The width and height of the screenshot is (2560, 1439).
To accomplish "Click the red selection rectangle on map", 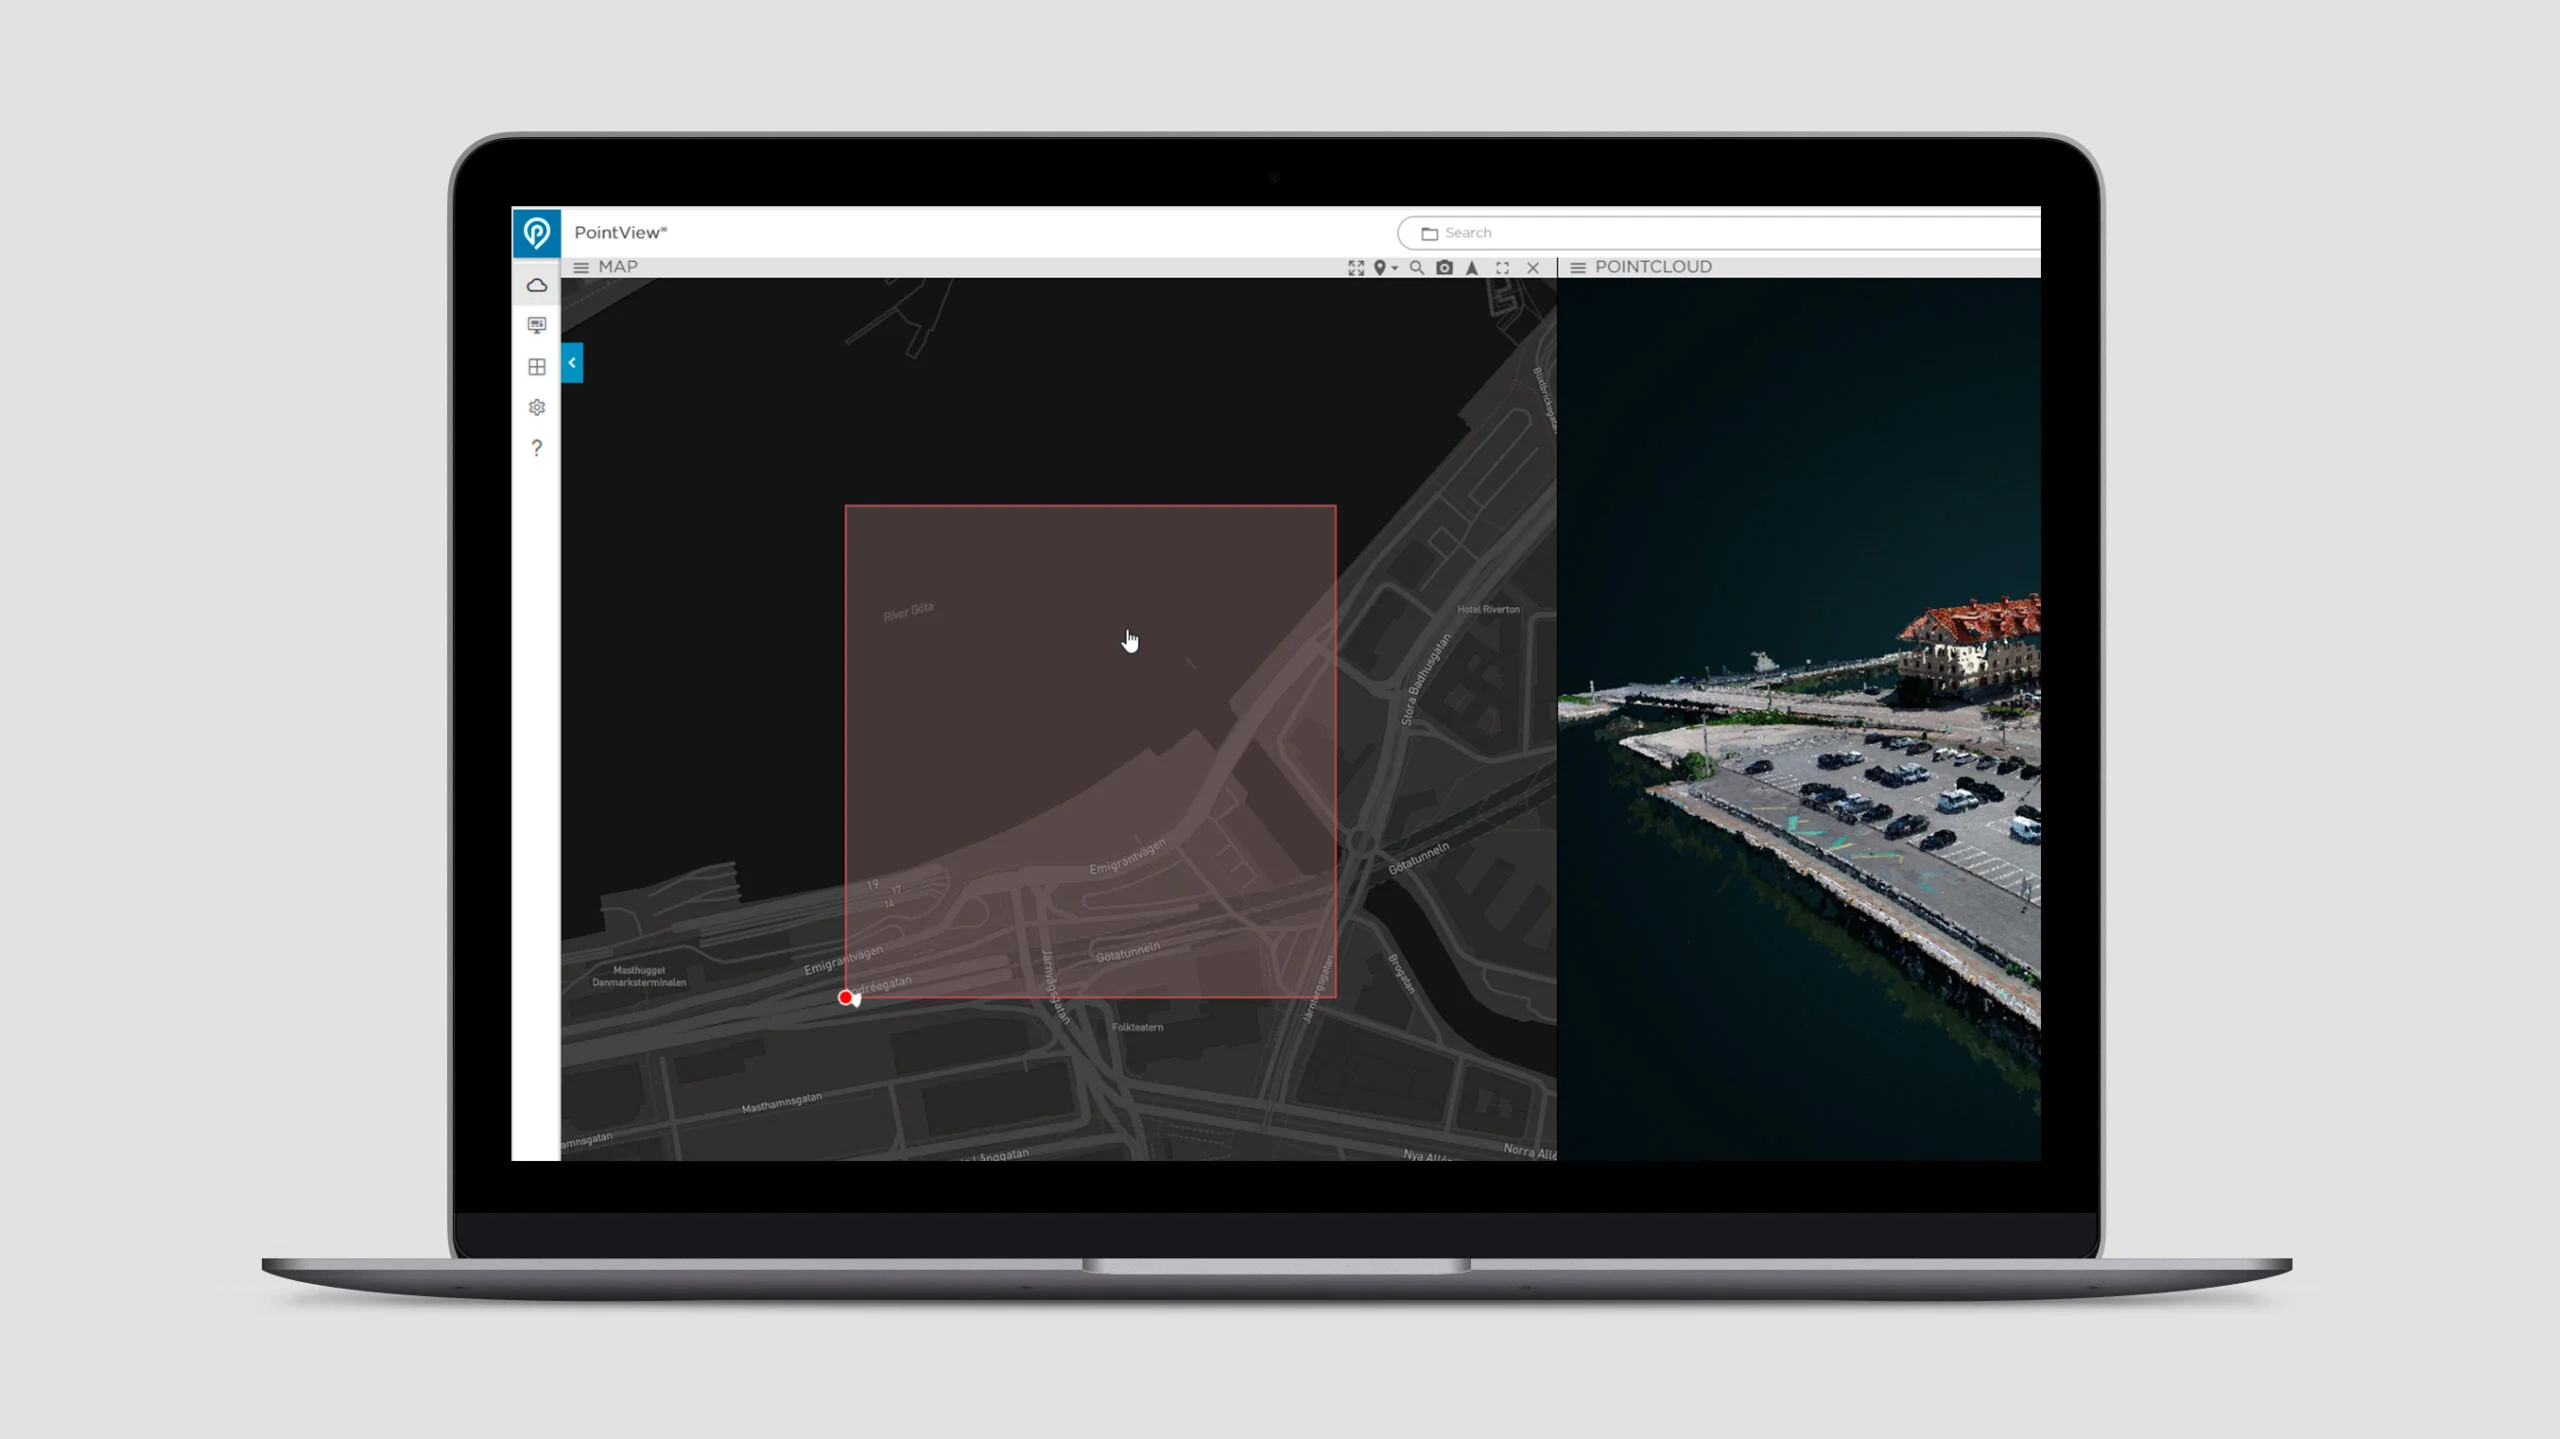I will [1090, 752].
